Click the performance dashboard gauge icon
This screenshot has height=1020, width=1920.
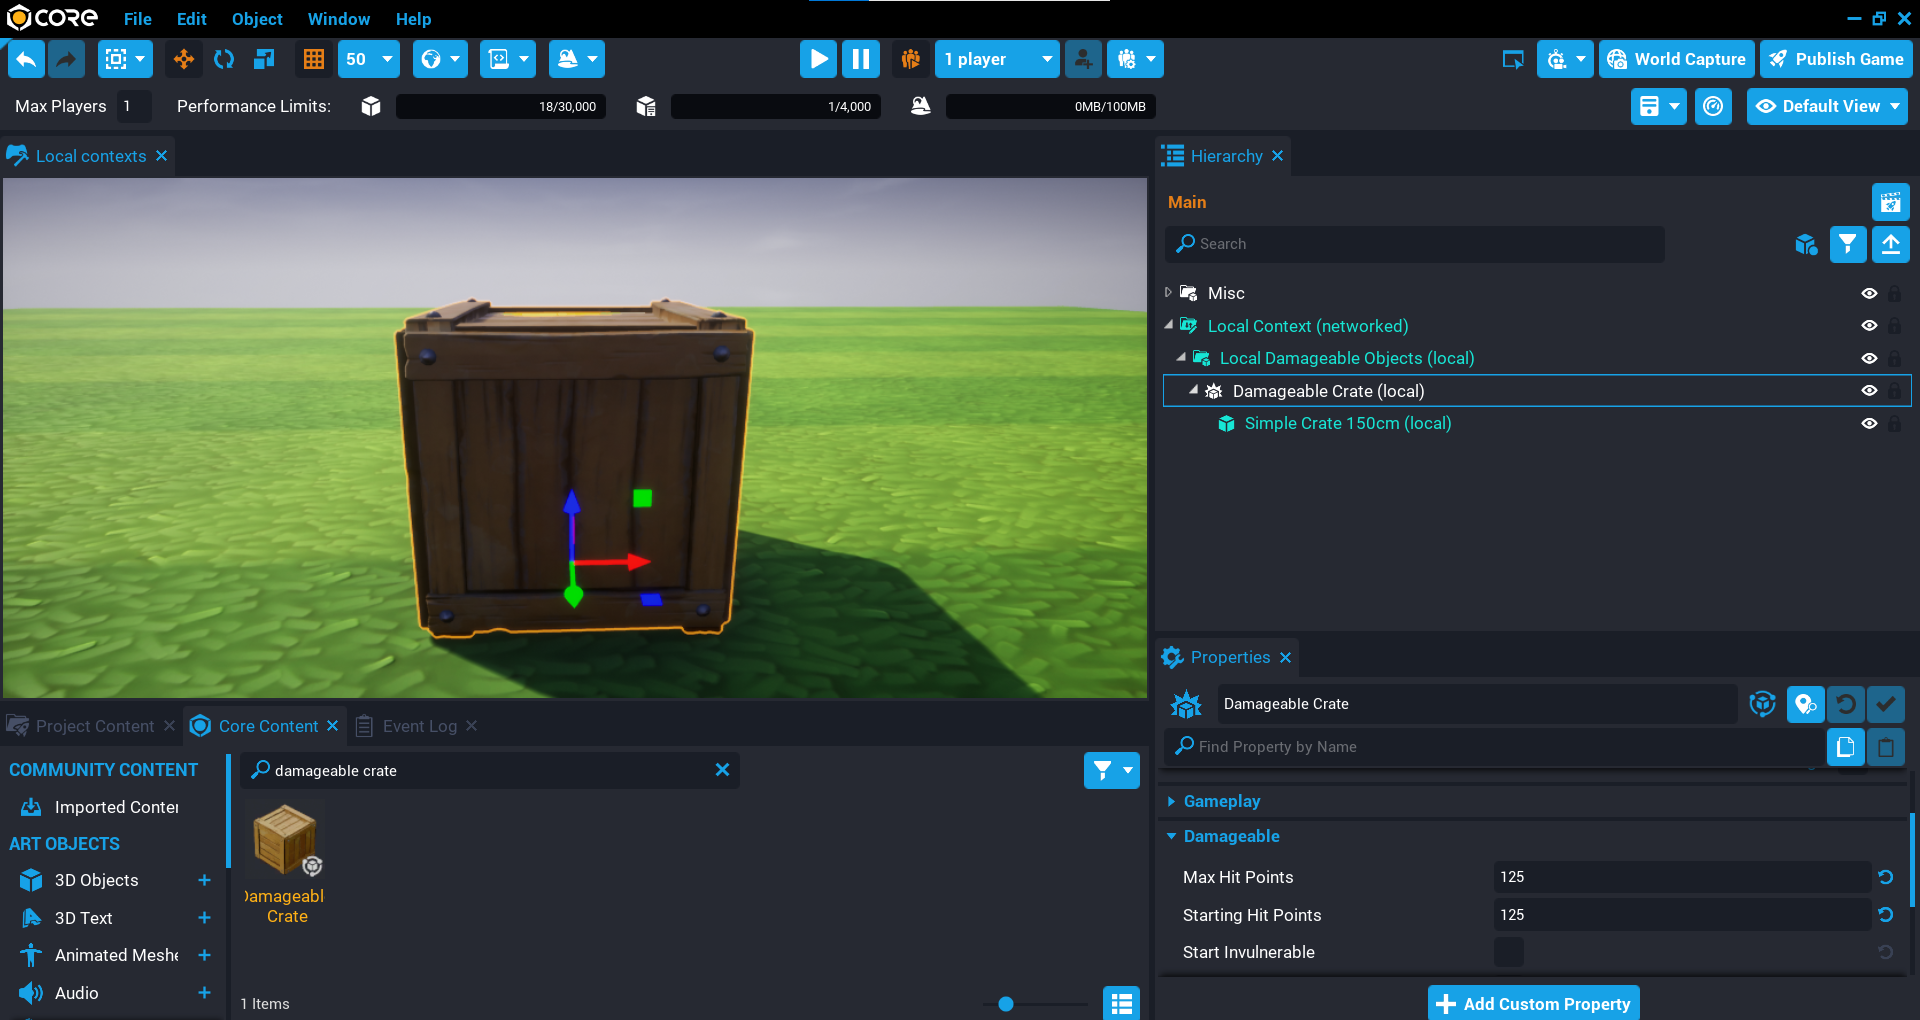pyautogui.click(x=1713, y=106)
